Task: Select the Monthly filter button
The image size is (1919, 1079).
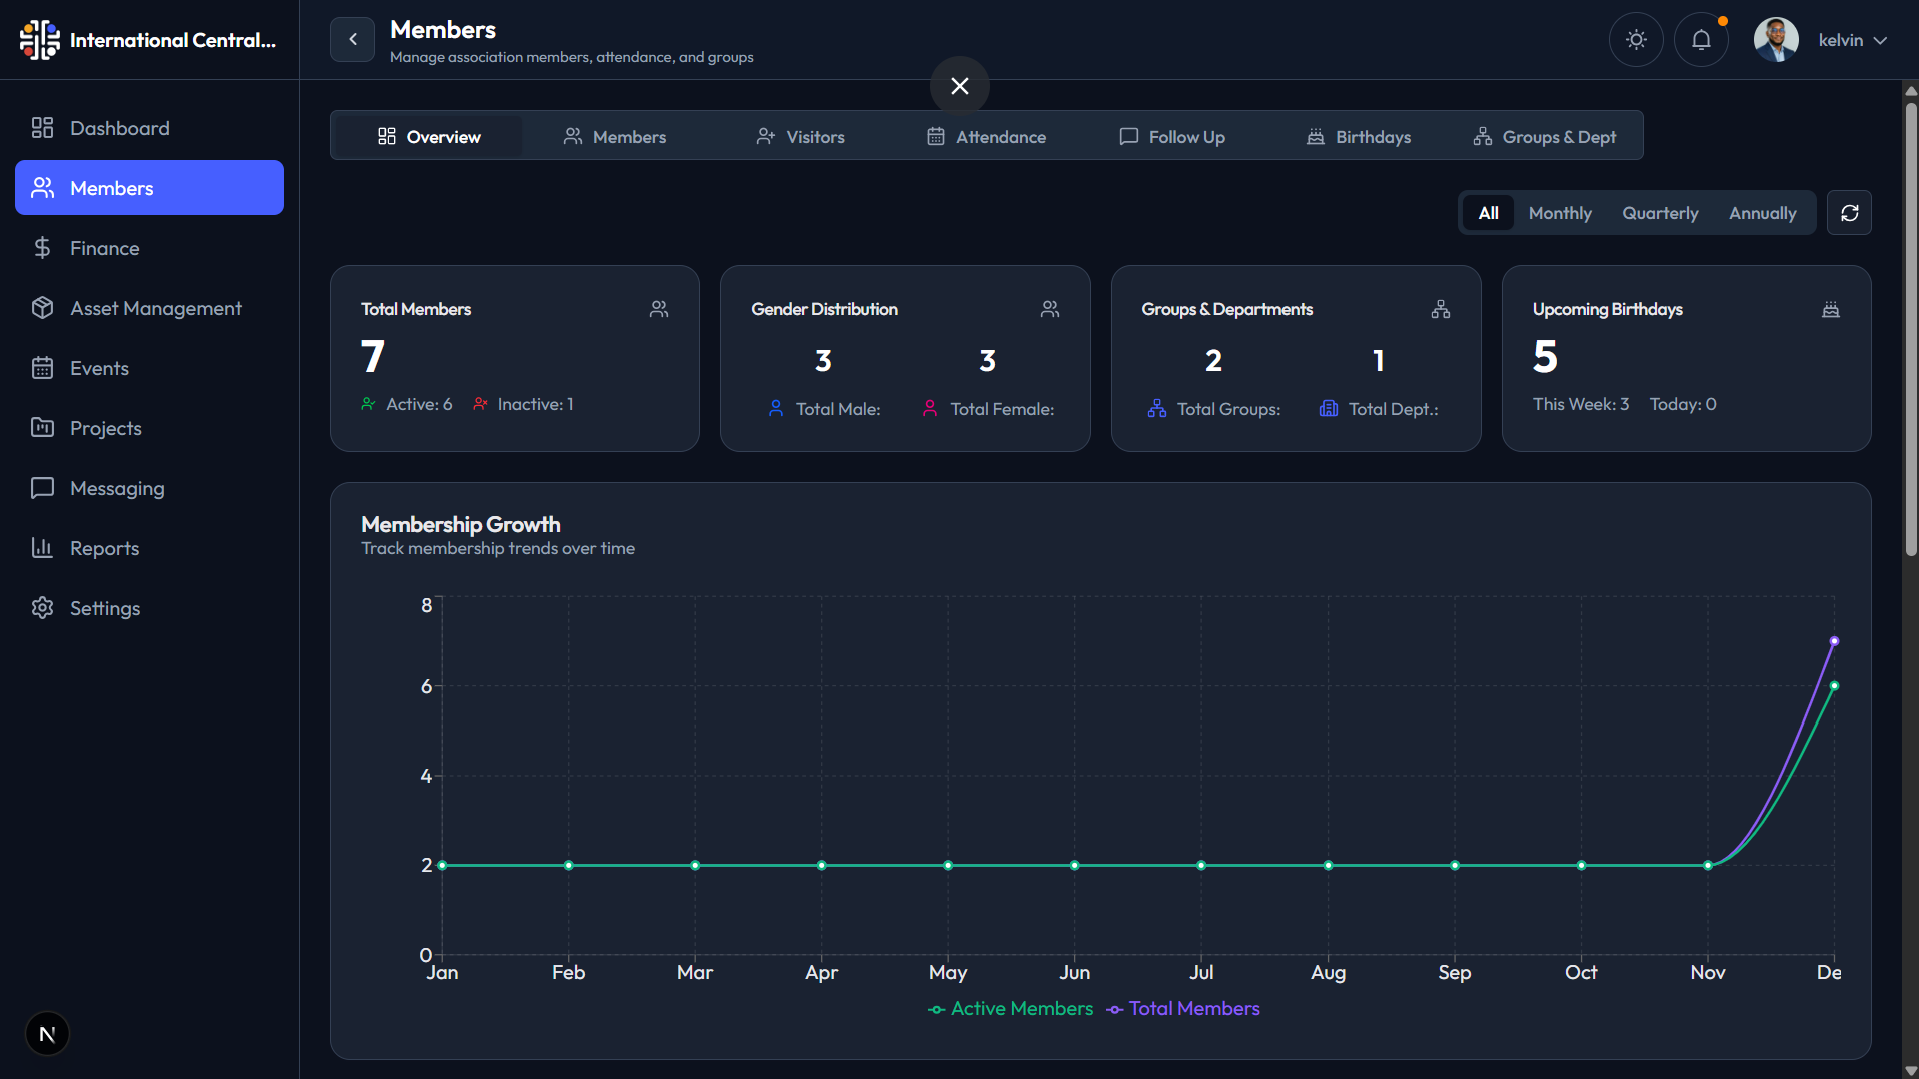Action: (1560, 212)
